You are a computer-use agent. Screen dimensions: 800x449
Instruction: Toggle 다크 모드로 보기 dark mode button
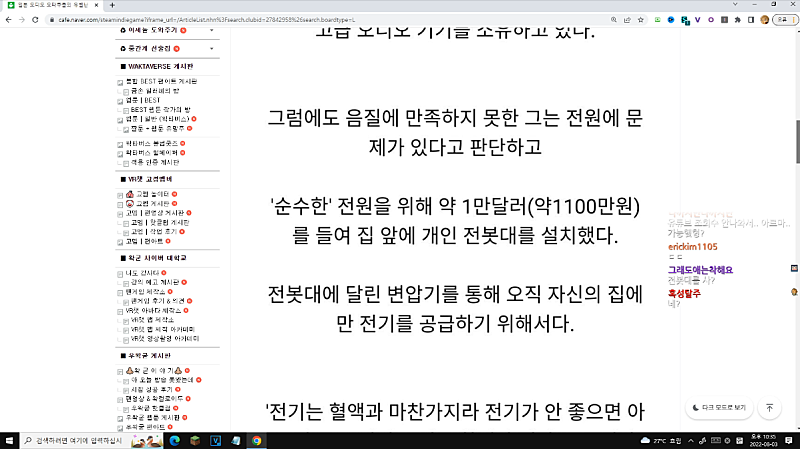719,408
